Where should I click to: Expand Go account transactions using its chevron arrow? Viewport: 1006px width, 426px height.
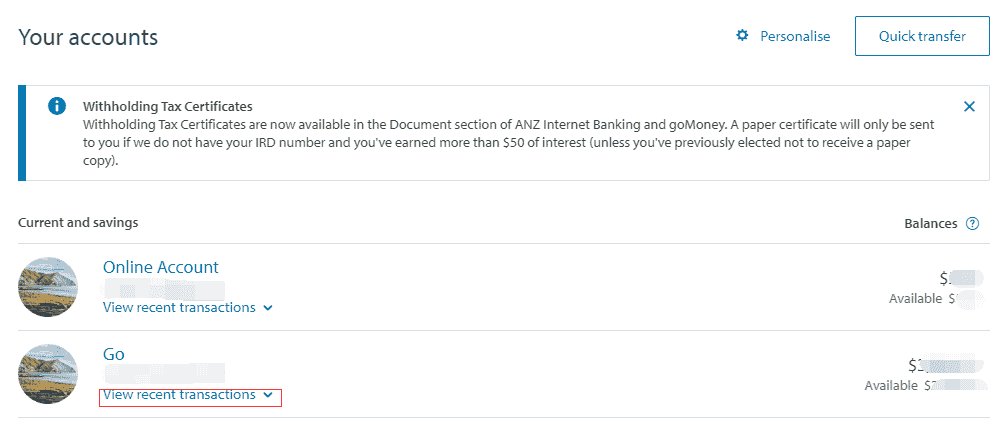tap(268, 395)
